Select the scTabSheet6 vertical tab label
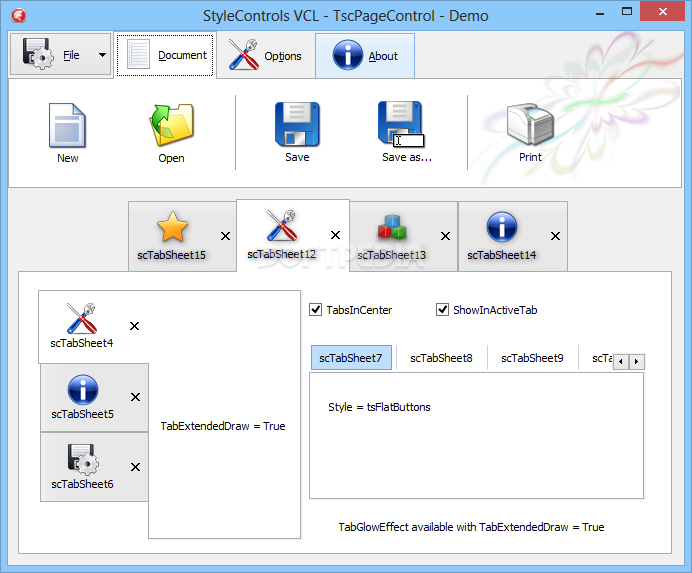The image size is (692, 573). (83, 484)
